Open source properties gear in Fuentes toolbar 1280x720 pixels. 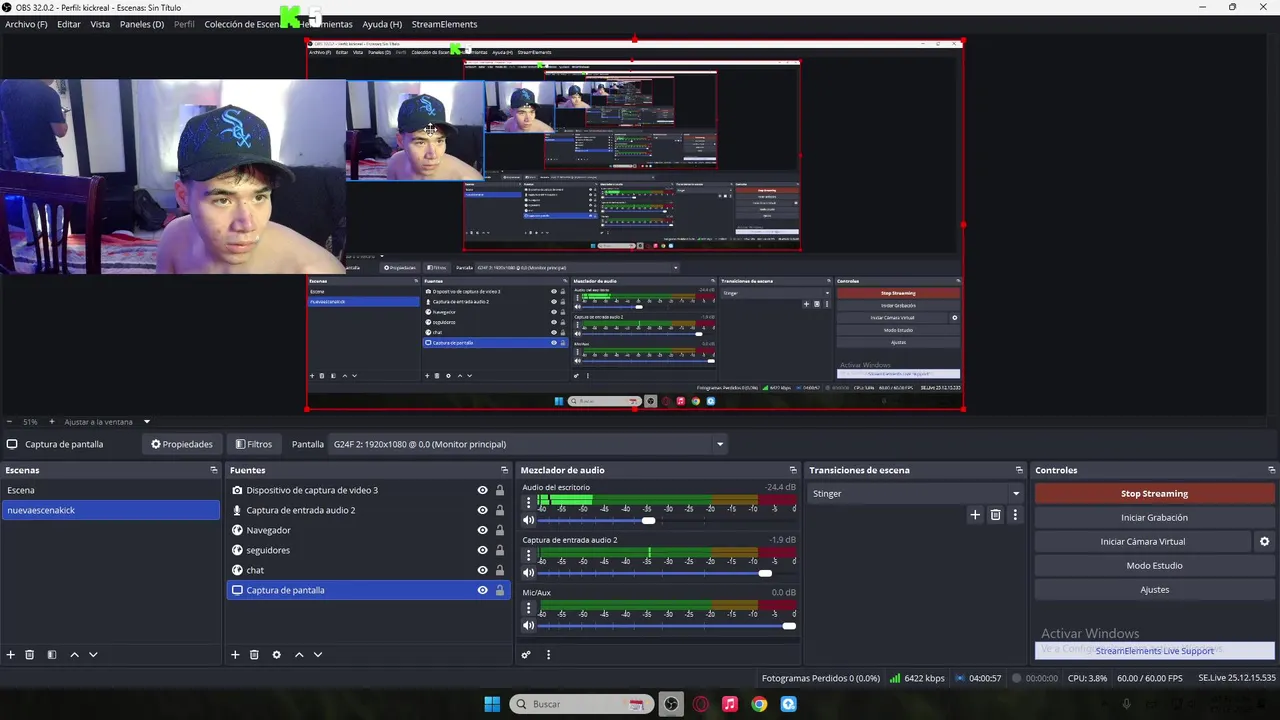pyautogui.click(x=277, y=655)
